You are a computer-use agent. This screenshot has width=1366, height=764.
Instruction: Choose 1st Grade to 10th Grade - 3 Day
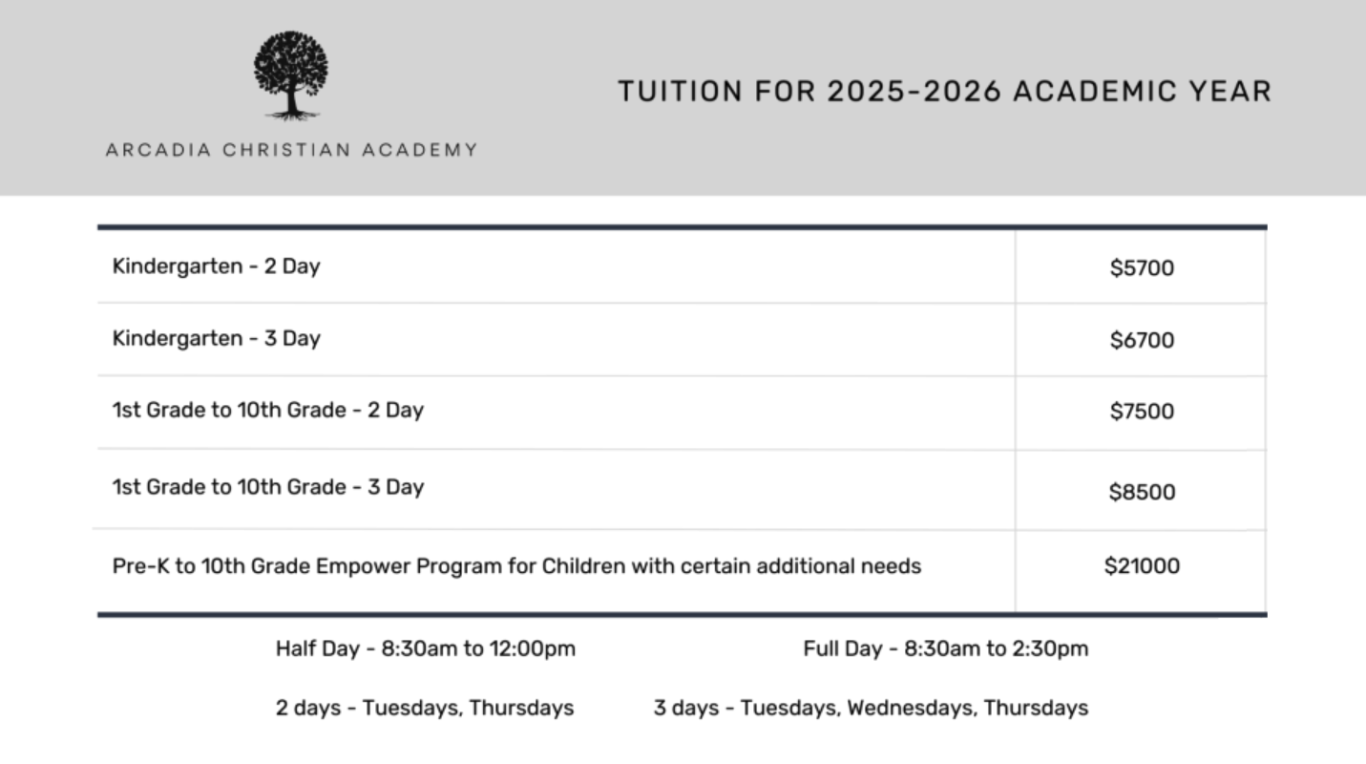click(x=268, y=487)
